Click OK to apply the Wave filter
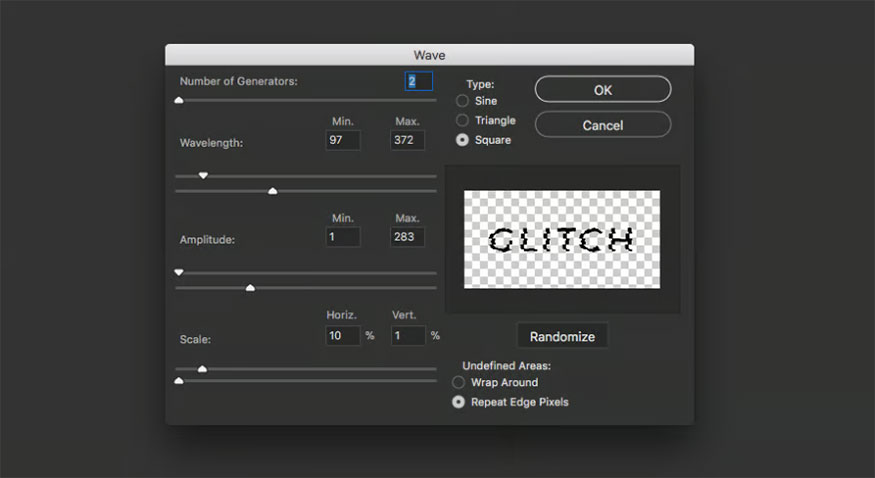 [x=602, y=90]
